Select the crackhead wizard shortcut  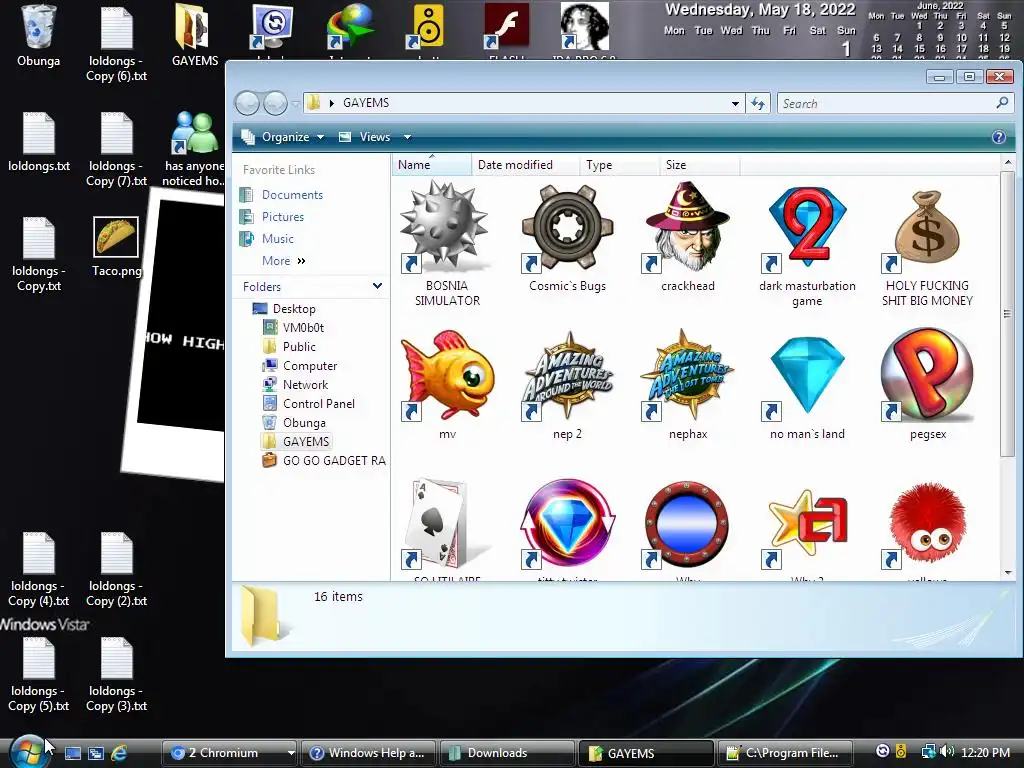688,227
